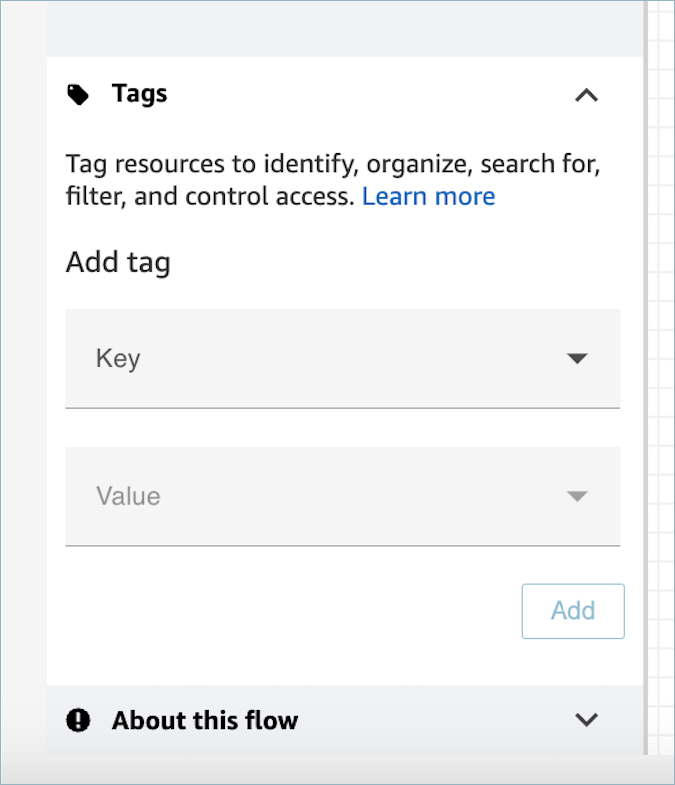Collapse the Tags section using its chevron

(x=587, y=95)
